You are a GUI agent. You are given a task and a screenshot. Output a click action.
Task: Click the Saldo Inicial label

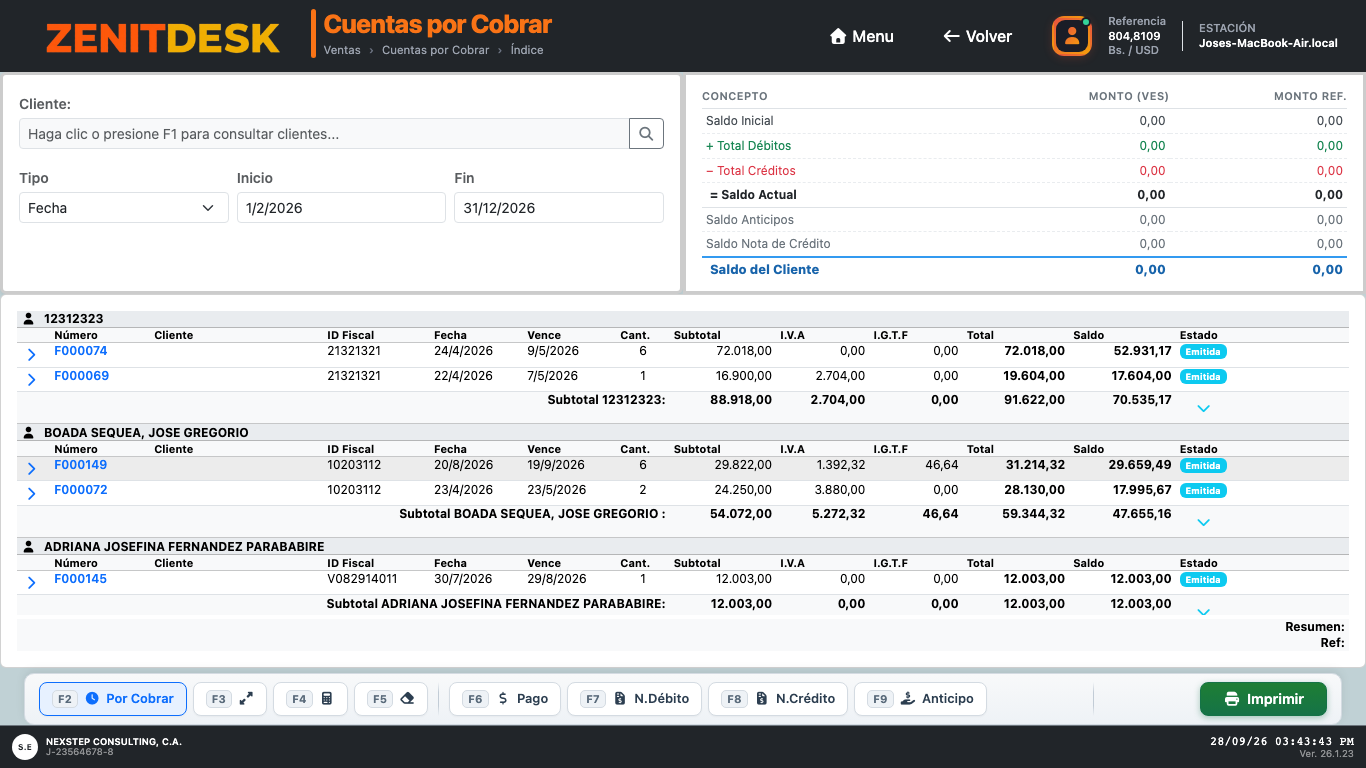740,121
